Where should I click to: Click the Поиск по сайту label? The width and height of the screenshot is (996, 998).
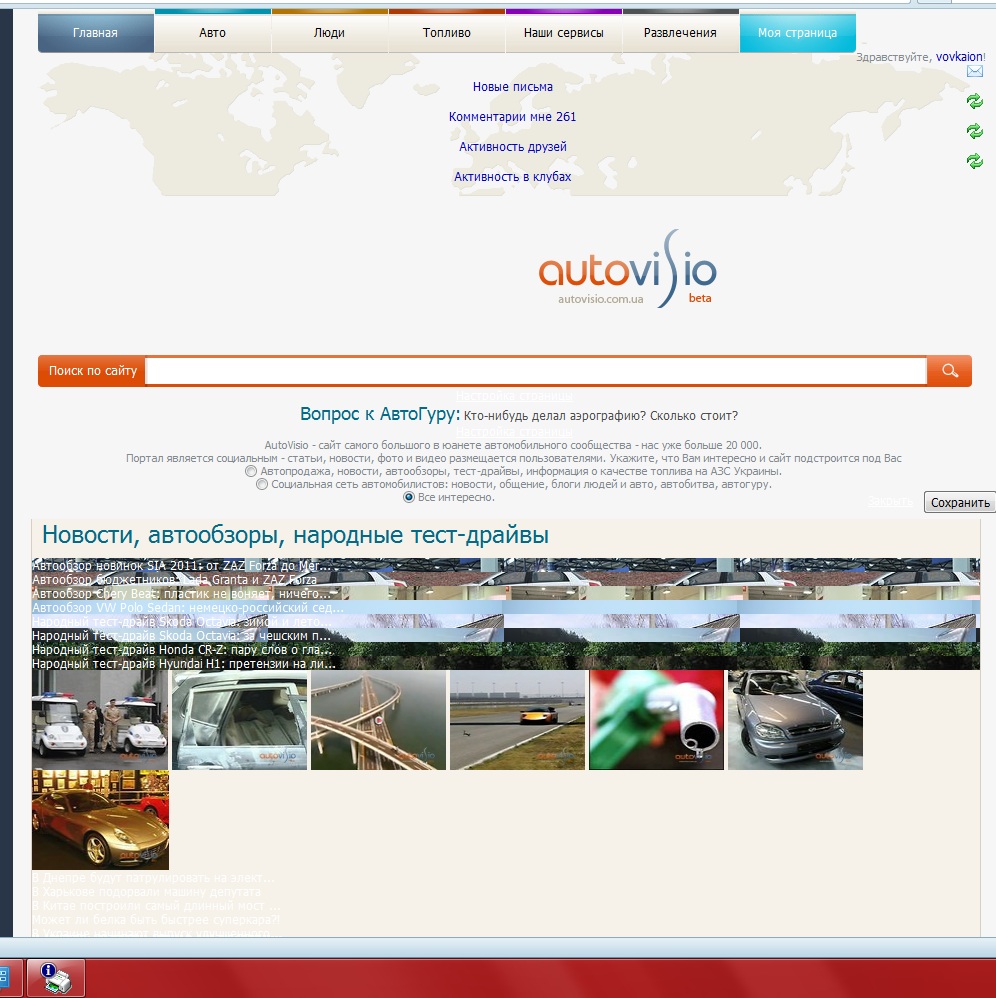point(93,370)
